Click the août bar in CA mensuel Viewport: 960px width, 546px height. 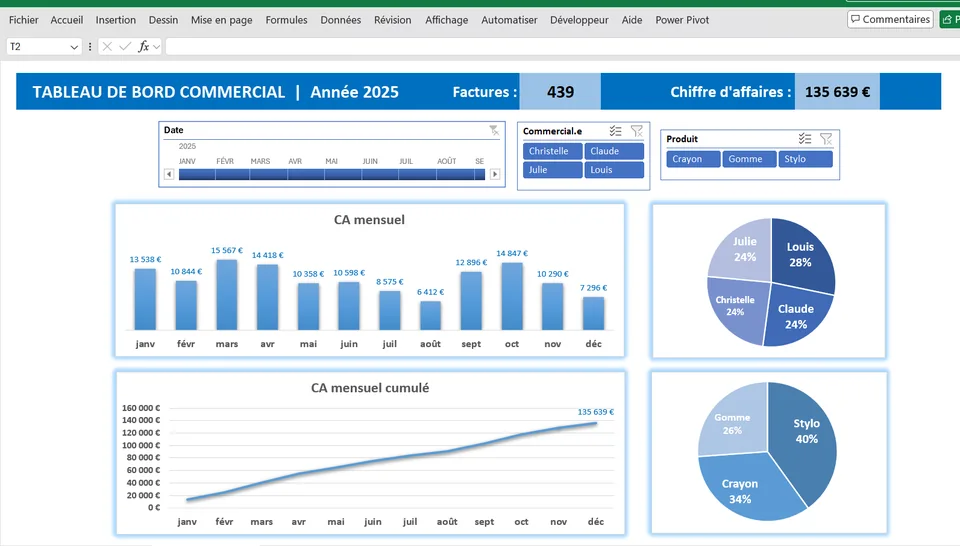(x=430, y=316)
